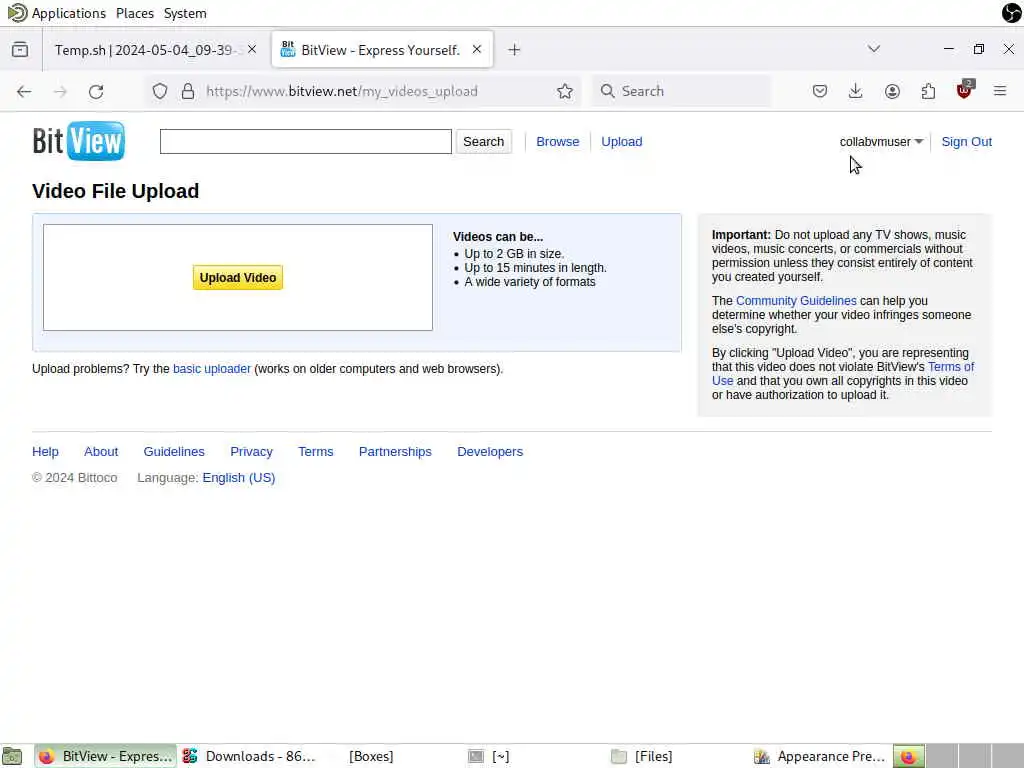Screen dimensions: 1024x768
Task: Click the yellow Upload Video button
Action: tap(238, 278)
